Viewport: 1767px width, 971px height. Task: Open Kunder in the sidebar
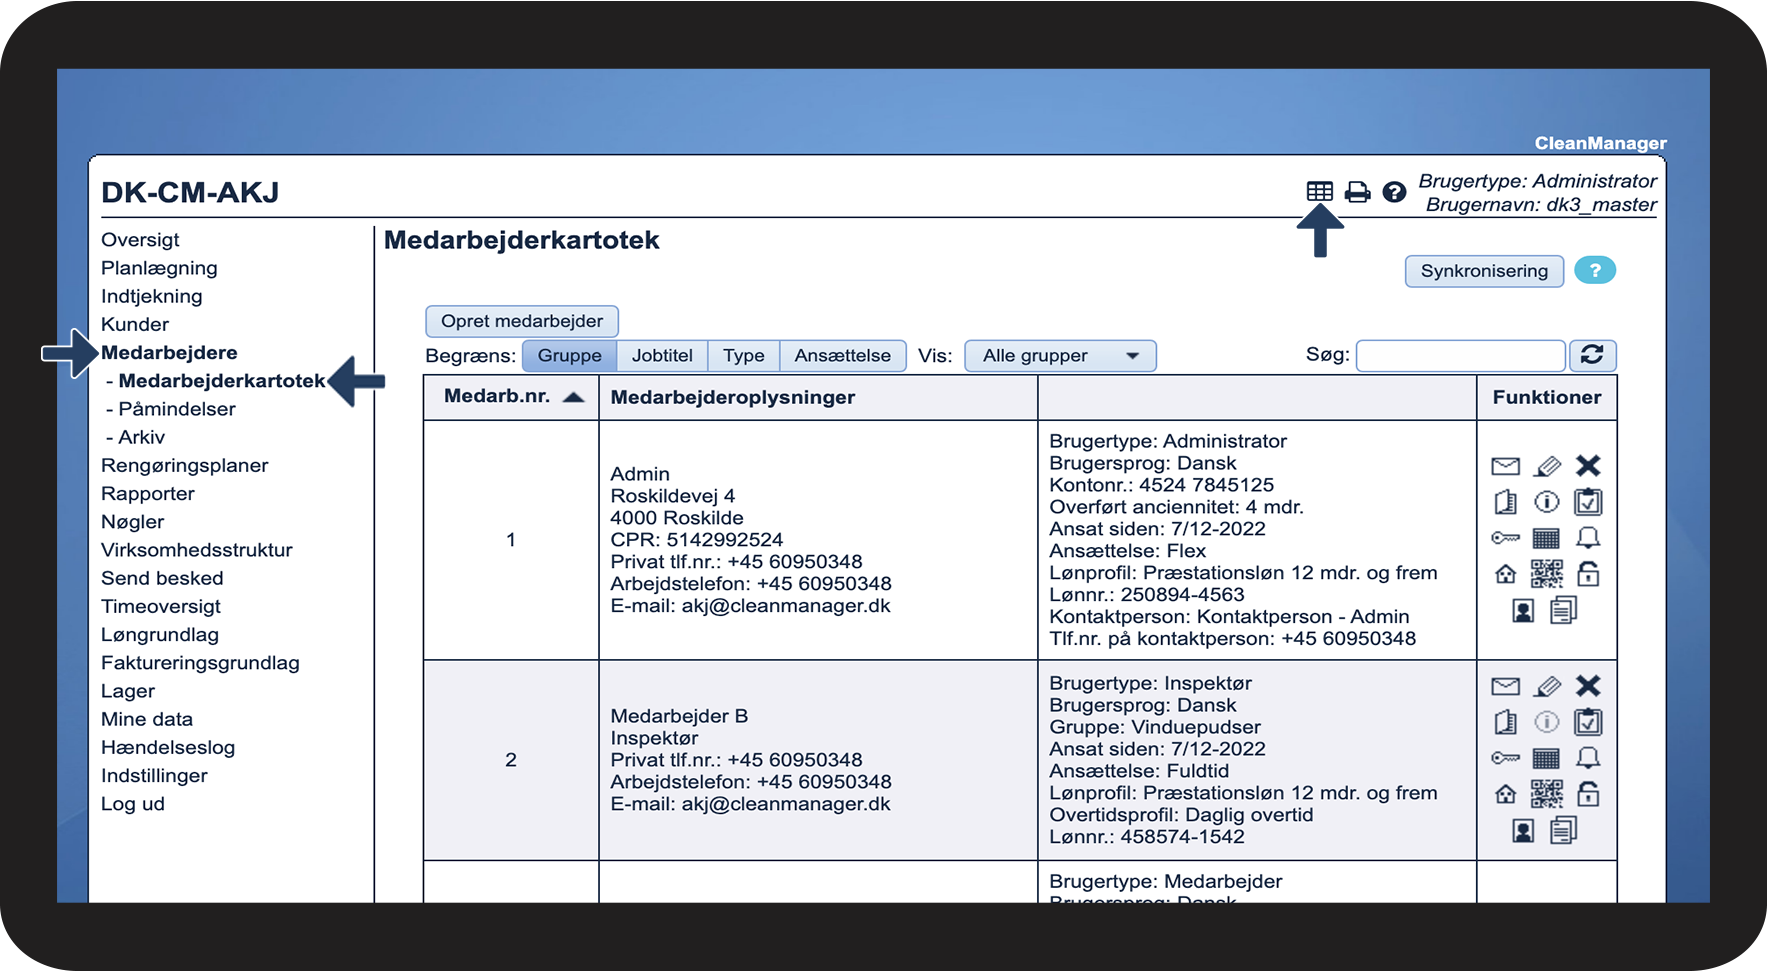135,324
